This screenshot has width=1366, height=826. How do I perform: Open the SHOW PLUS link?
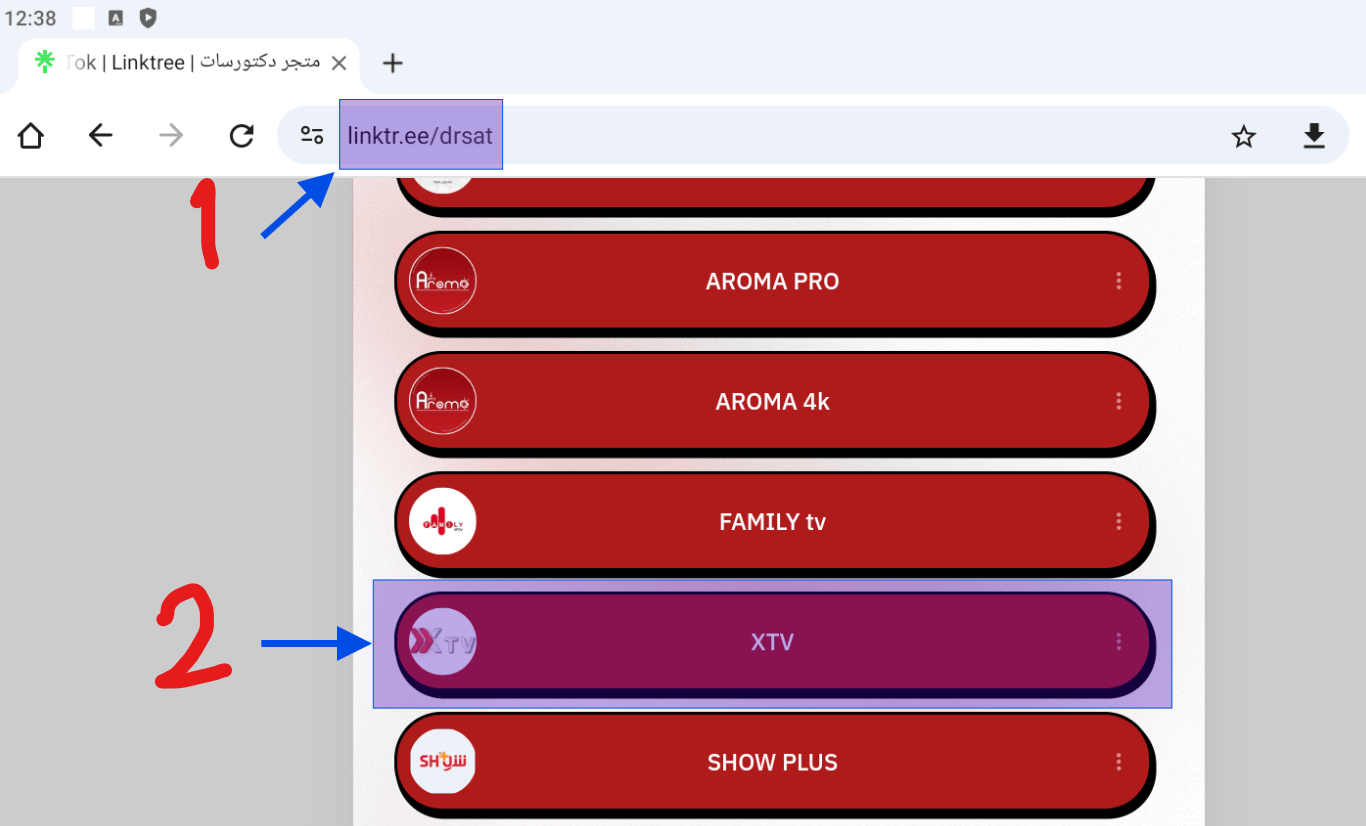772,762
